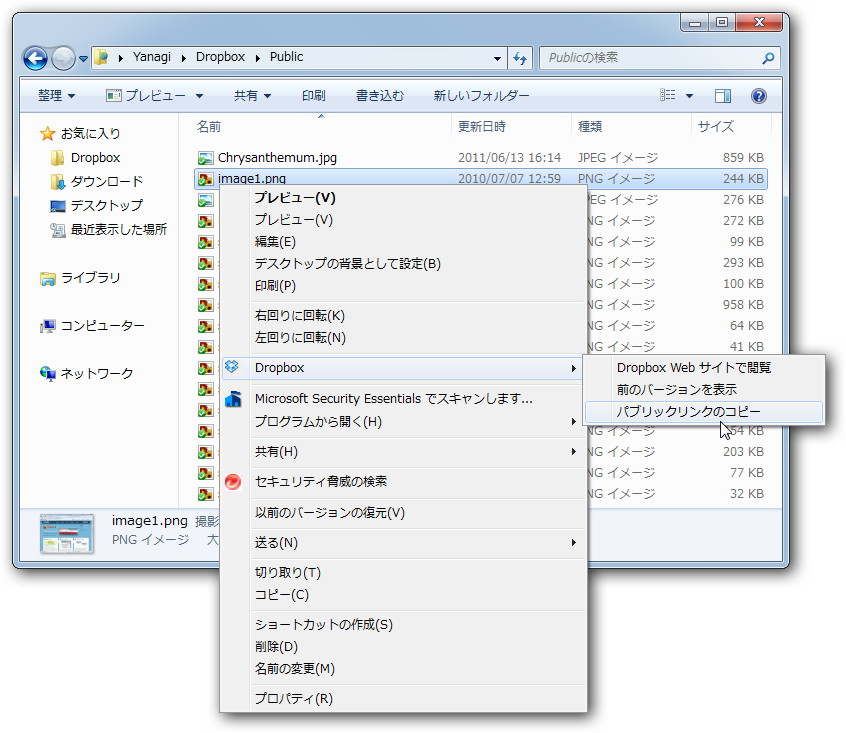Open the 整理 dropdown menu
Image resolution: width=846 pixels, height=733 pixels.
pyautogui.click(x=55, y=95)
